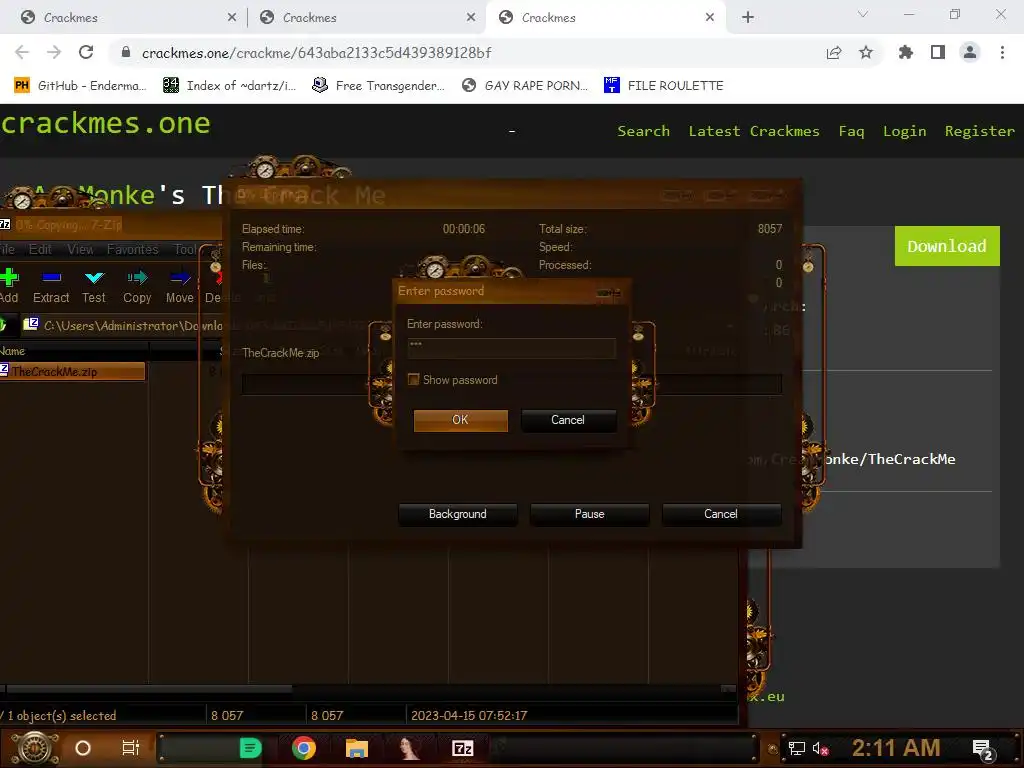The width and height of the screenshot is (1024, 768).
Task: Open the Chrome profile avatar
Action: [x=970, y=52]
